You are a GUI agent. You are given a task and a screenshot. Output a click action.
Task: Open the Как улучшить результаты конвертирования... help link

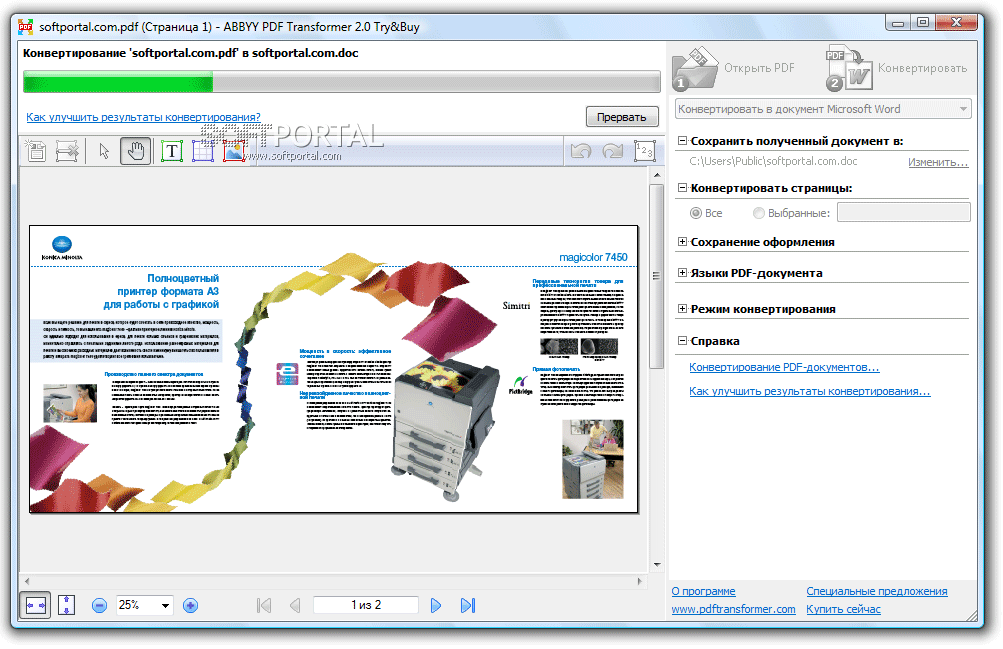click(x=810, y=391)
